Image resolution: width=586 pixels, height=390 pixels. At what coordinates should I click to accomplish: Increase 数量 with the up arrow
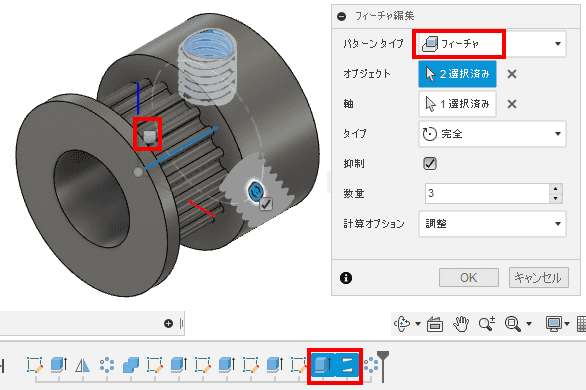click(556, 189)
